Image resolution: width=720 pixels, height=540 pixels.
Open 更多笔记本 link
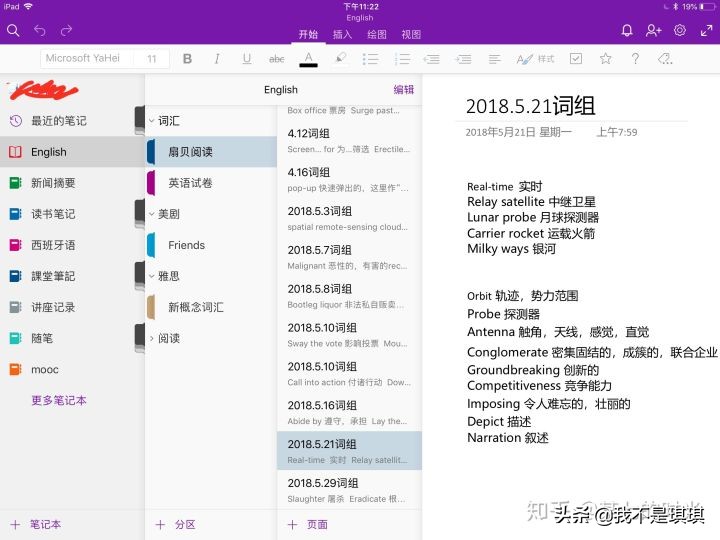[59, 400]
